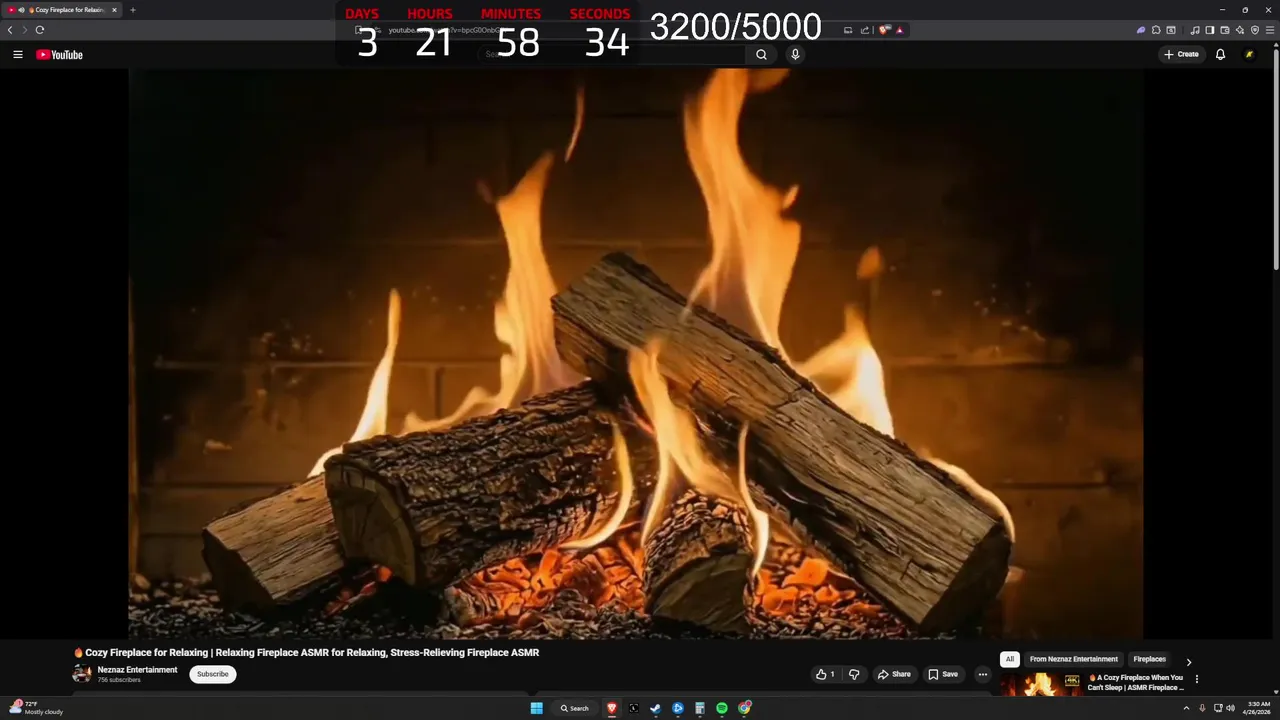Click the YouTube search magnifier button
This screenshot has height=720, width=1280.
(761, 55)
